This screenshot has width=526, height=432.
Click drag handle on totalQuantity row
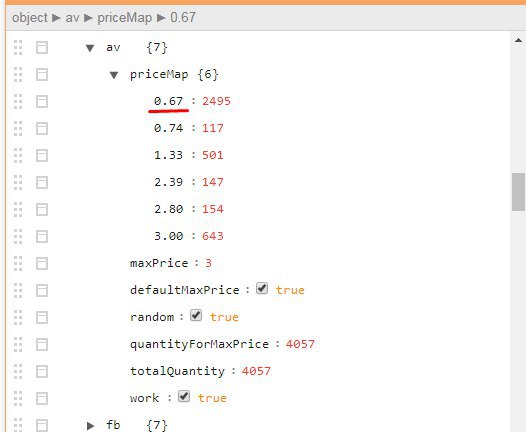coord(18,372)
